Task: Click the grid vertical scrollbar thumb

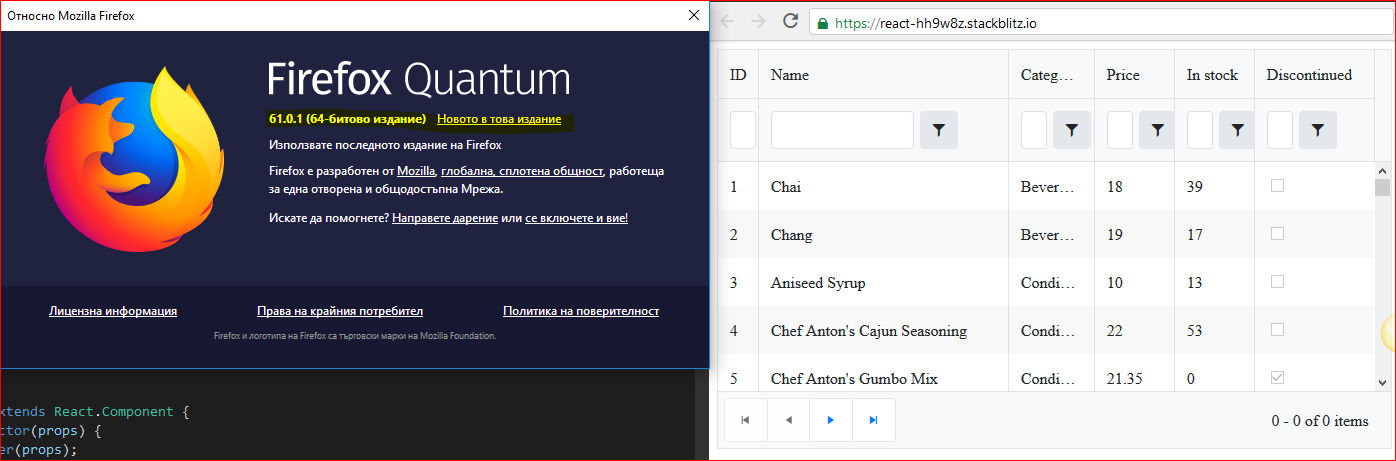Action: tap(1382, 188)
